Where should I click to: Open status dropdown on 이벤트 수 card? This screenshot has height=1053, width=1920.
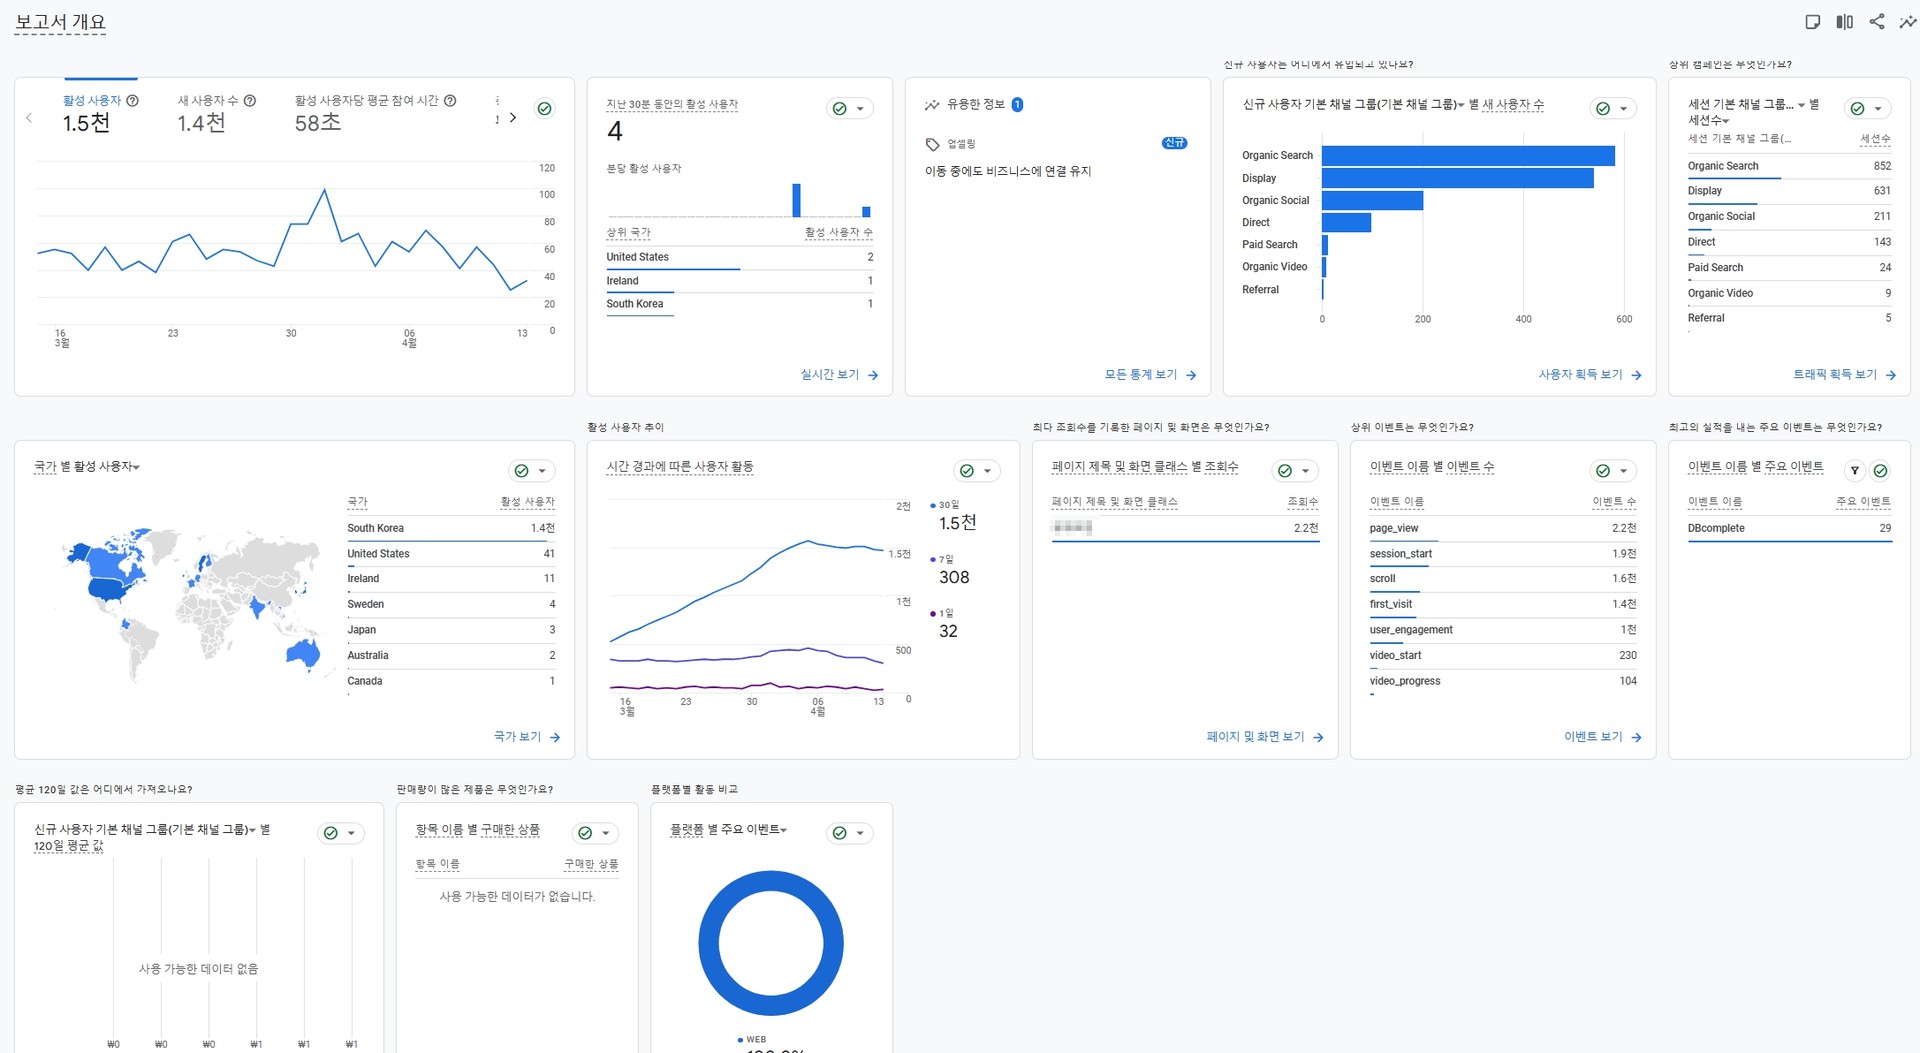coord(1624,471)
